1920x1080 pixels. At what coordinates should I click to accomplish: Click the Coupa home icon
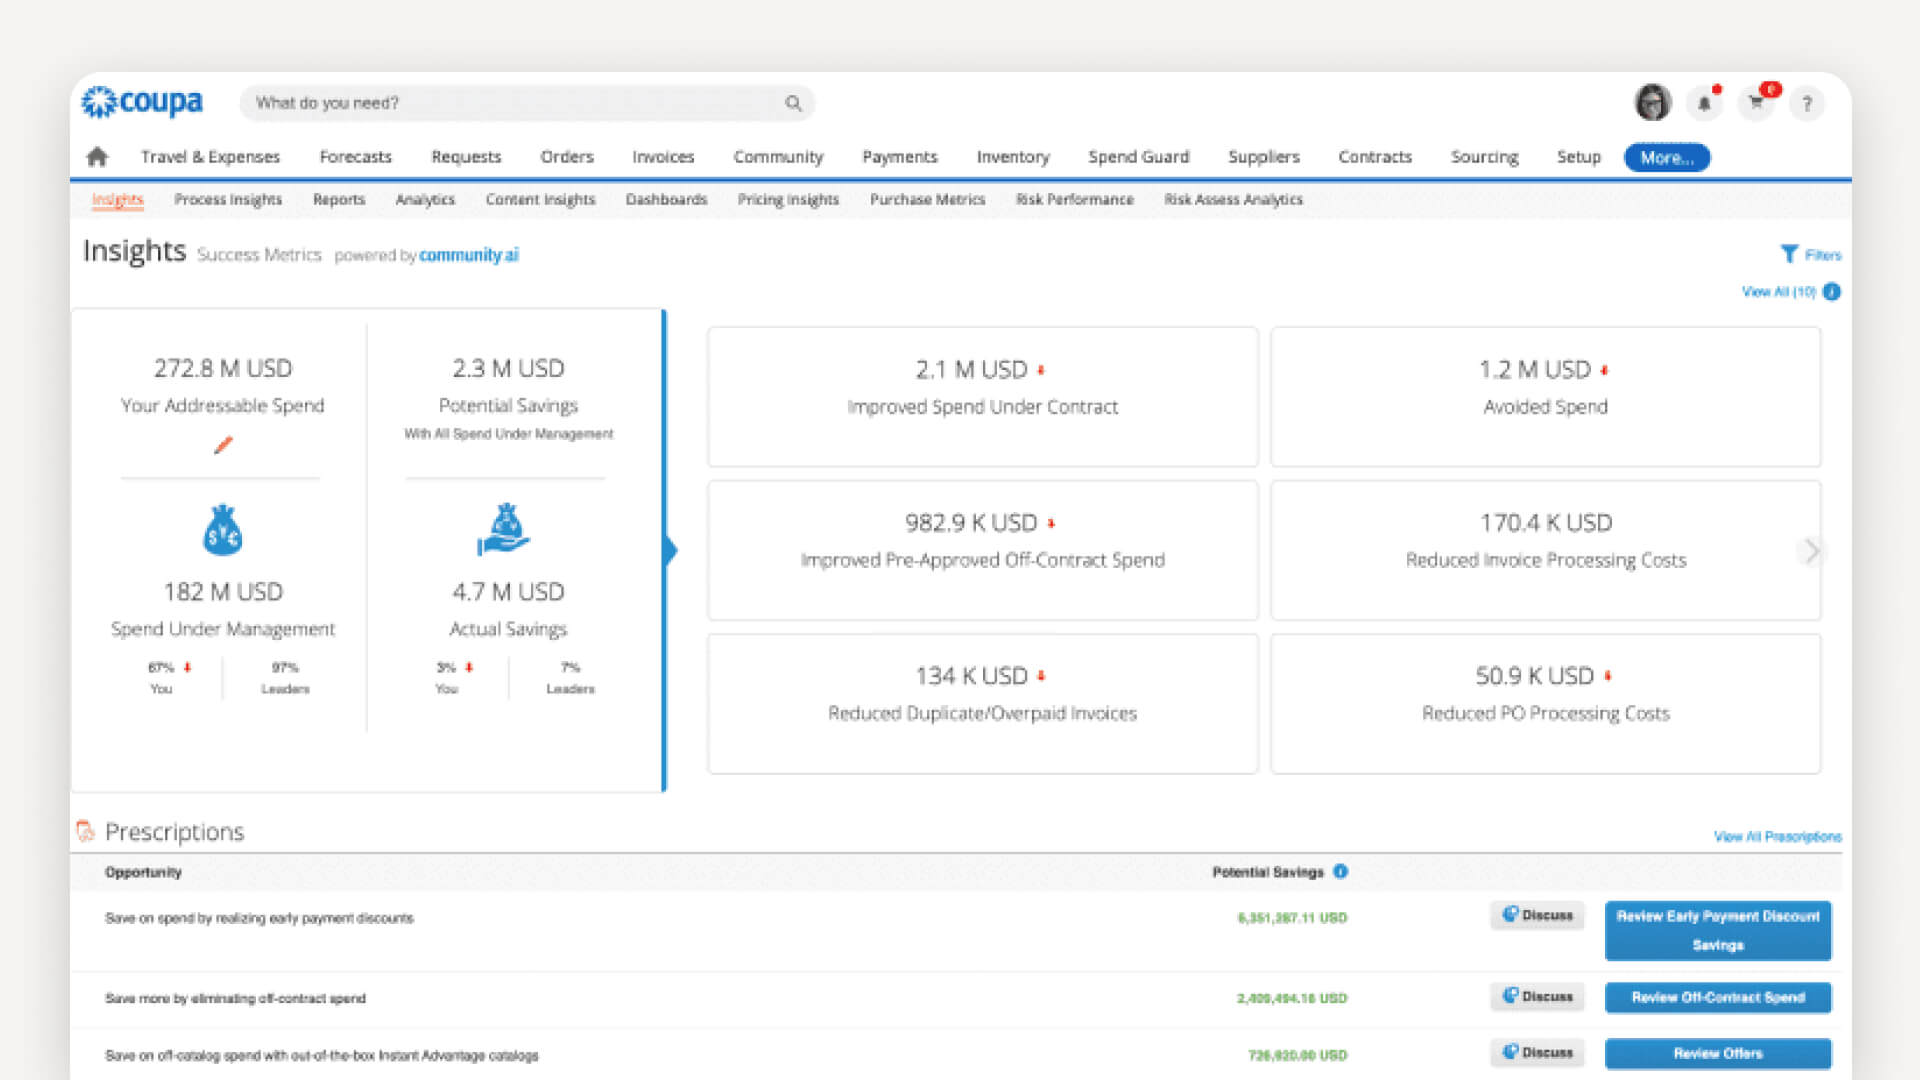tap(97, 157)
